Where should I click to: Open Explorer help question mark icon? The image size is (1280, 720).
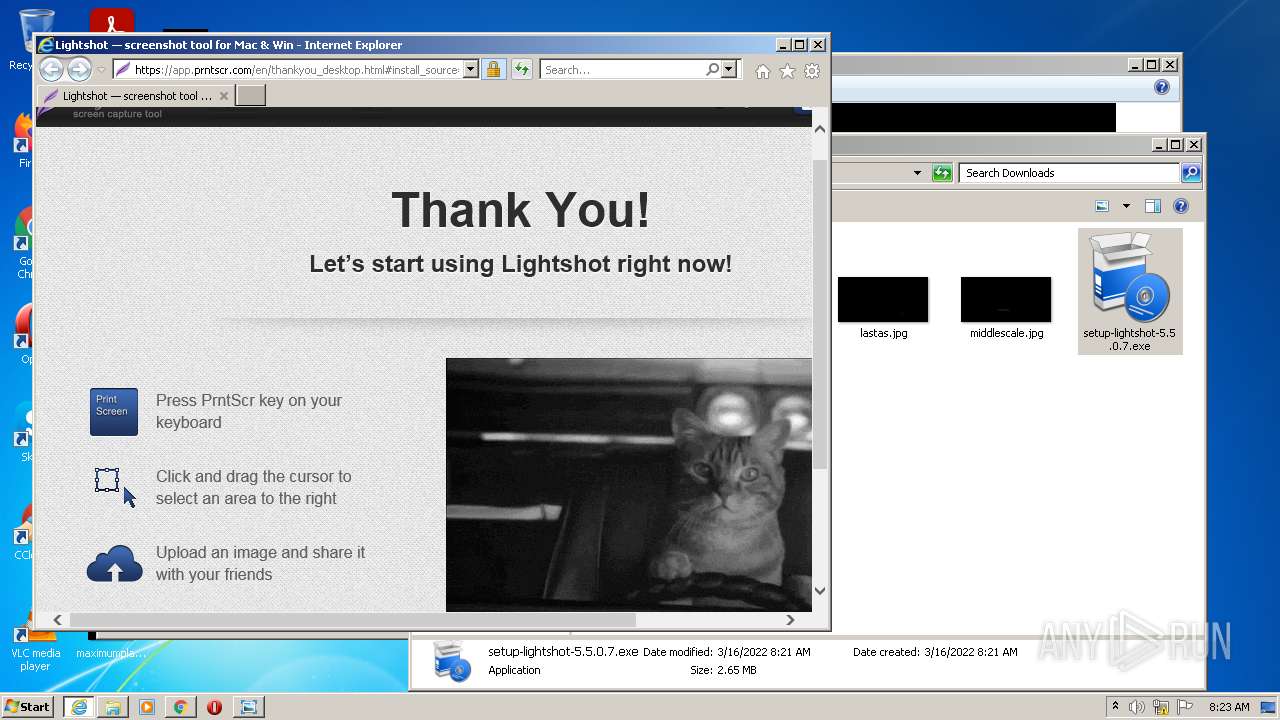coord(1180,206)
